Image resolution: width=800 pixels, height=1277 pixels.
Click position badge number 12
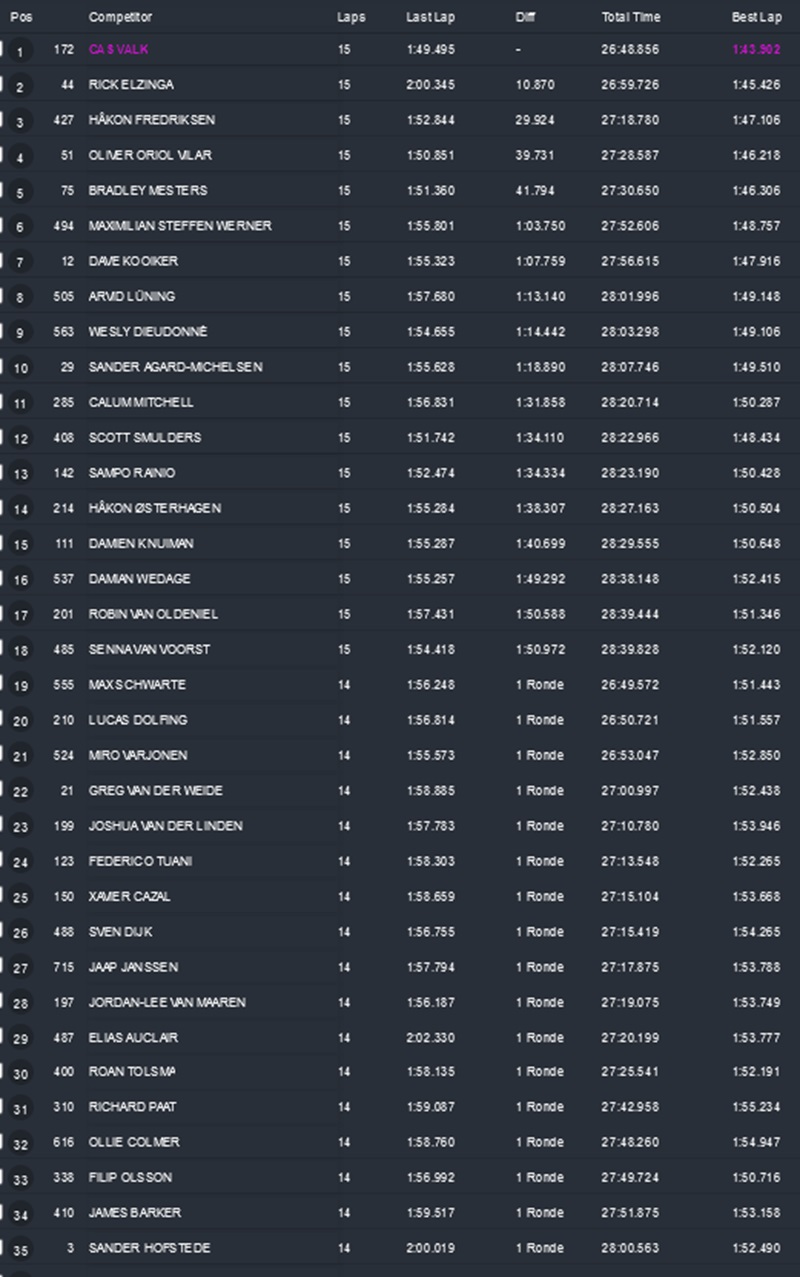21,439
